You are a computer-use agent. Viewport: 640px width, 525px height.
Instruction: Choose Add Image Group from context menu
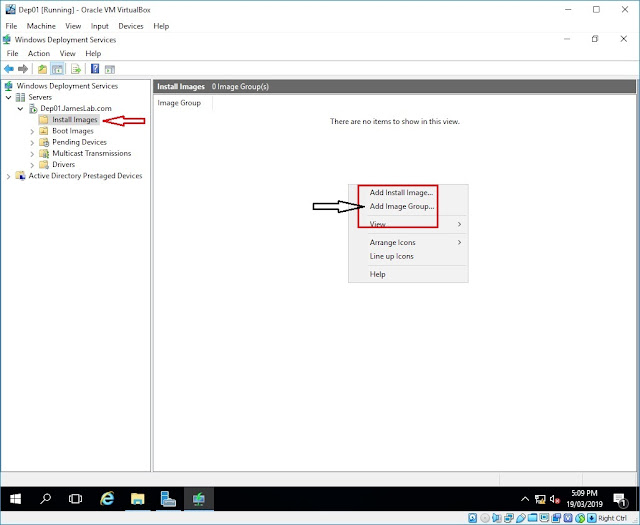[408, 206]
